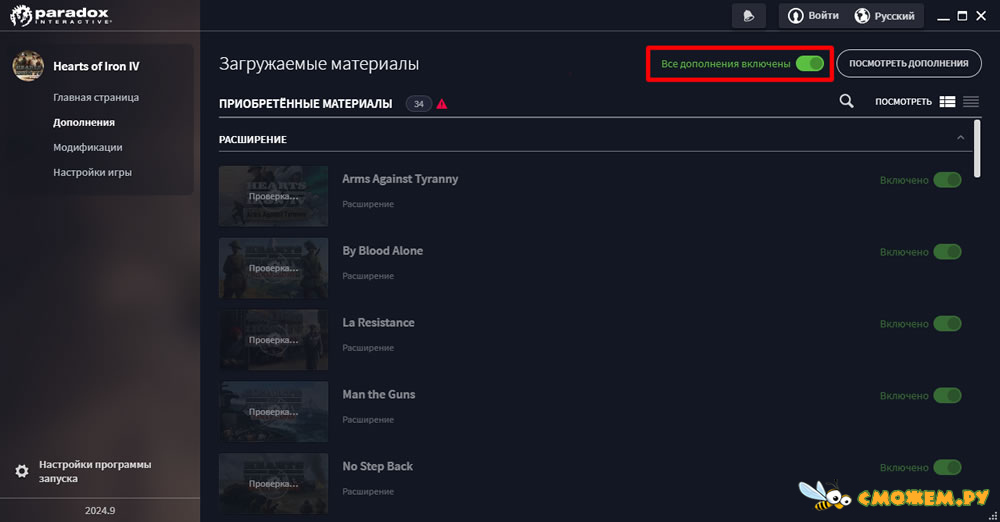The image size is (1000, 522).
Task: Disable By Blood Alone expansion
Action: point(947,252)
